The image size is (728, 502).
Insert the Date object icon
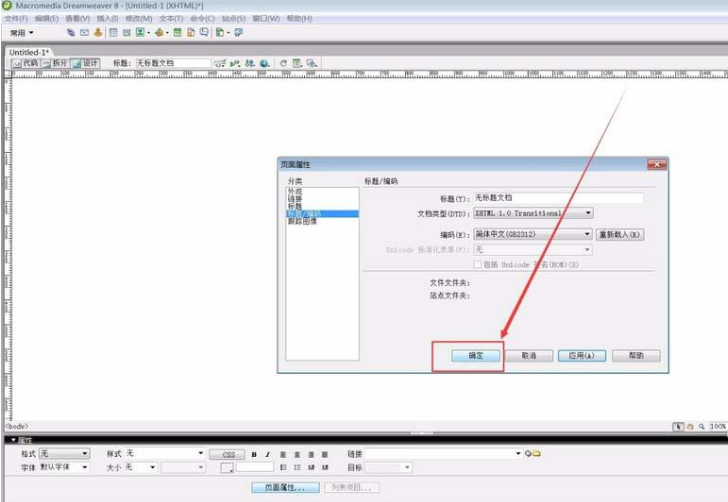point(177,33)
